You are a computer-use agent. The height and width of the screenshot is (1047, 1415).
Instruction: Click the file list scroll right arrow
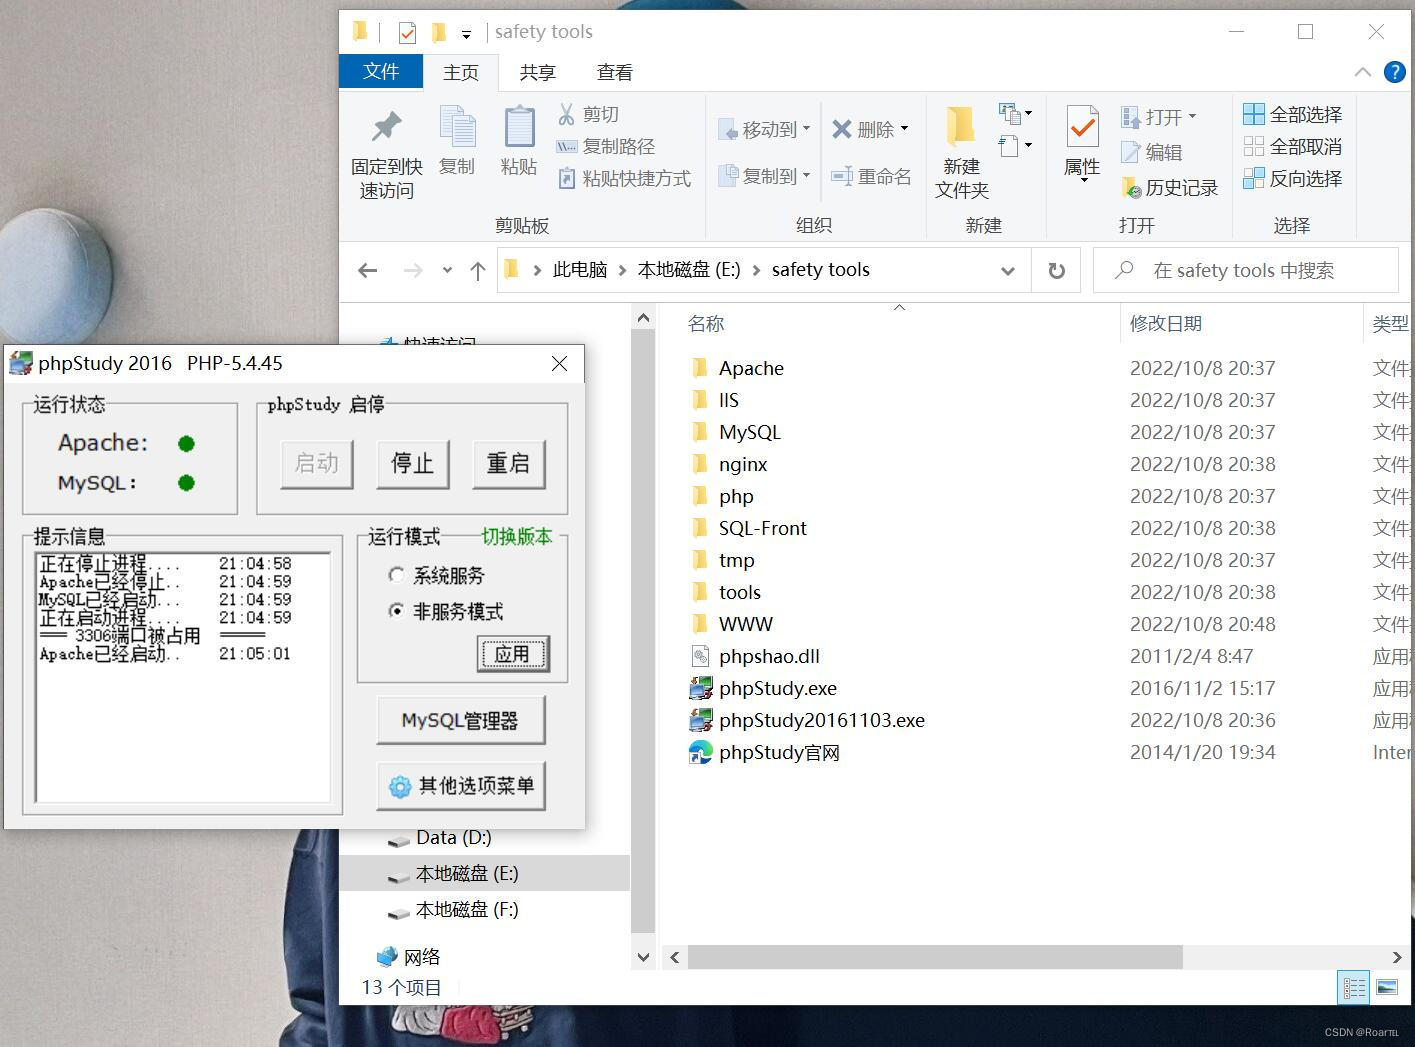pyautogui.click(x=1396, y=957)
